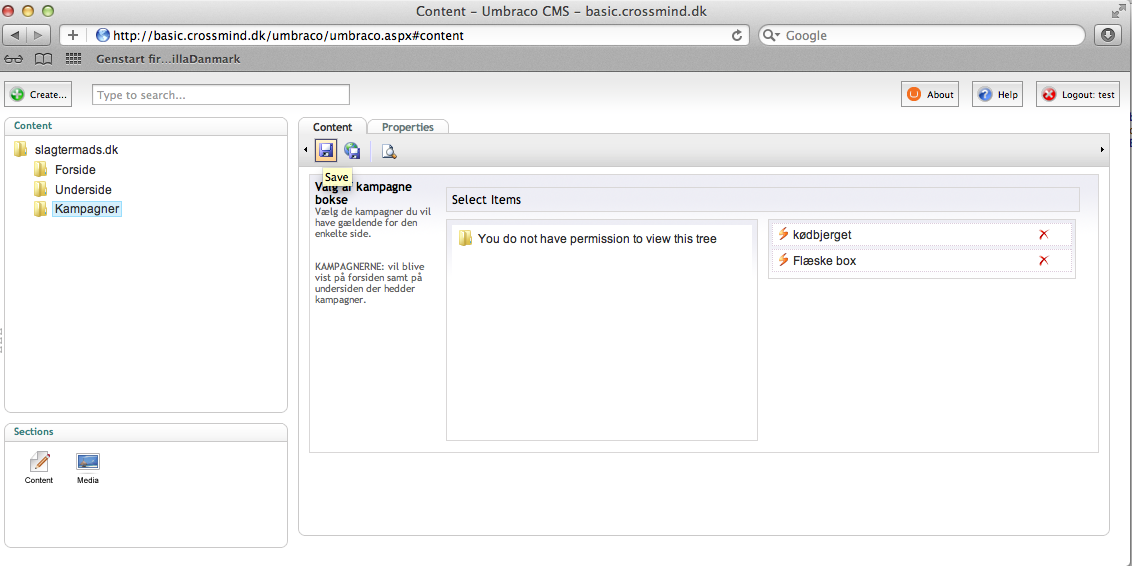Remove Flæske box with its red X
Image resolution: width=1132 pixels, height=566 pixels.
point(1043,261)
